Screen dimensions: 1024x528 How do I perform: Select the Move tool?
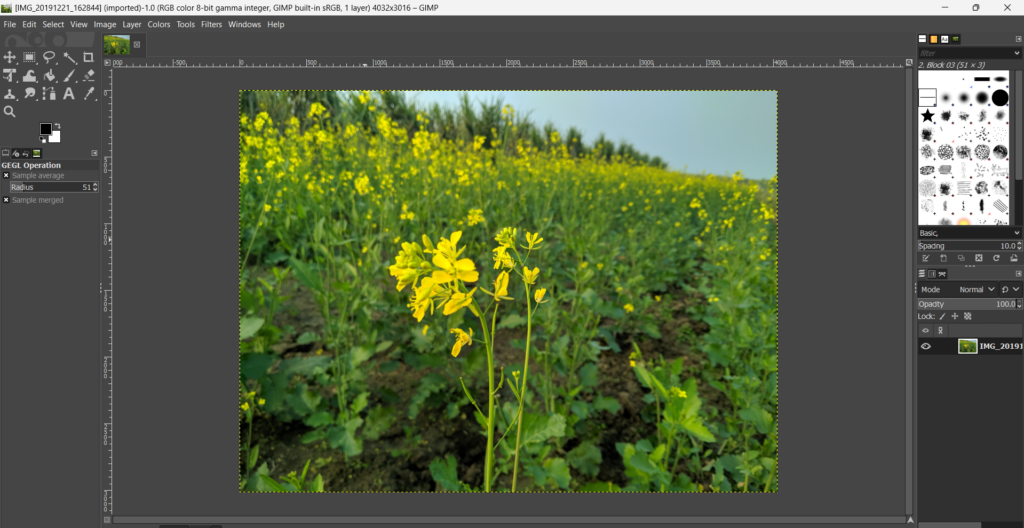(x=10, y=57)
